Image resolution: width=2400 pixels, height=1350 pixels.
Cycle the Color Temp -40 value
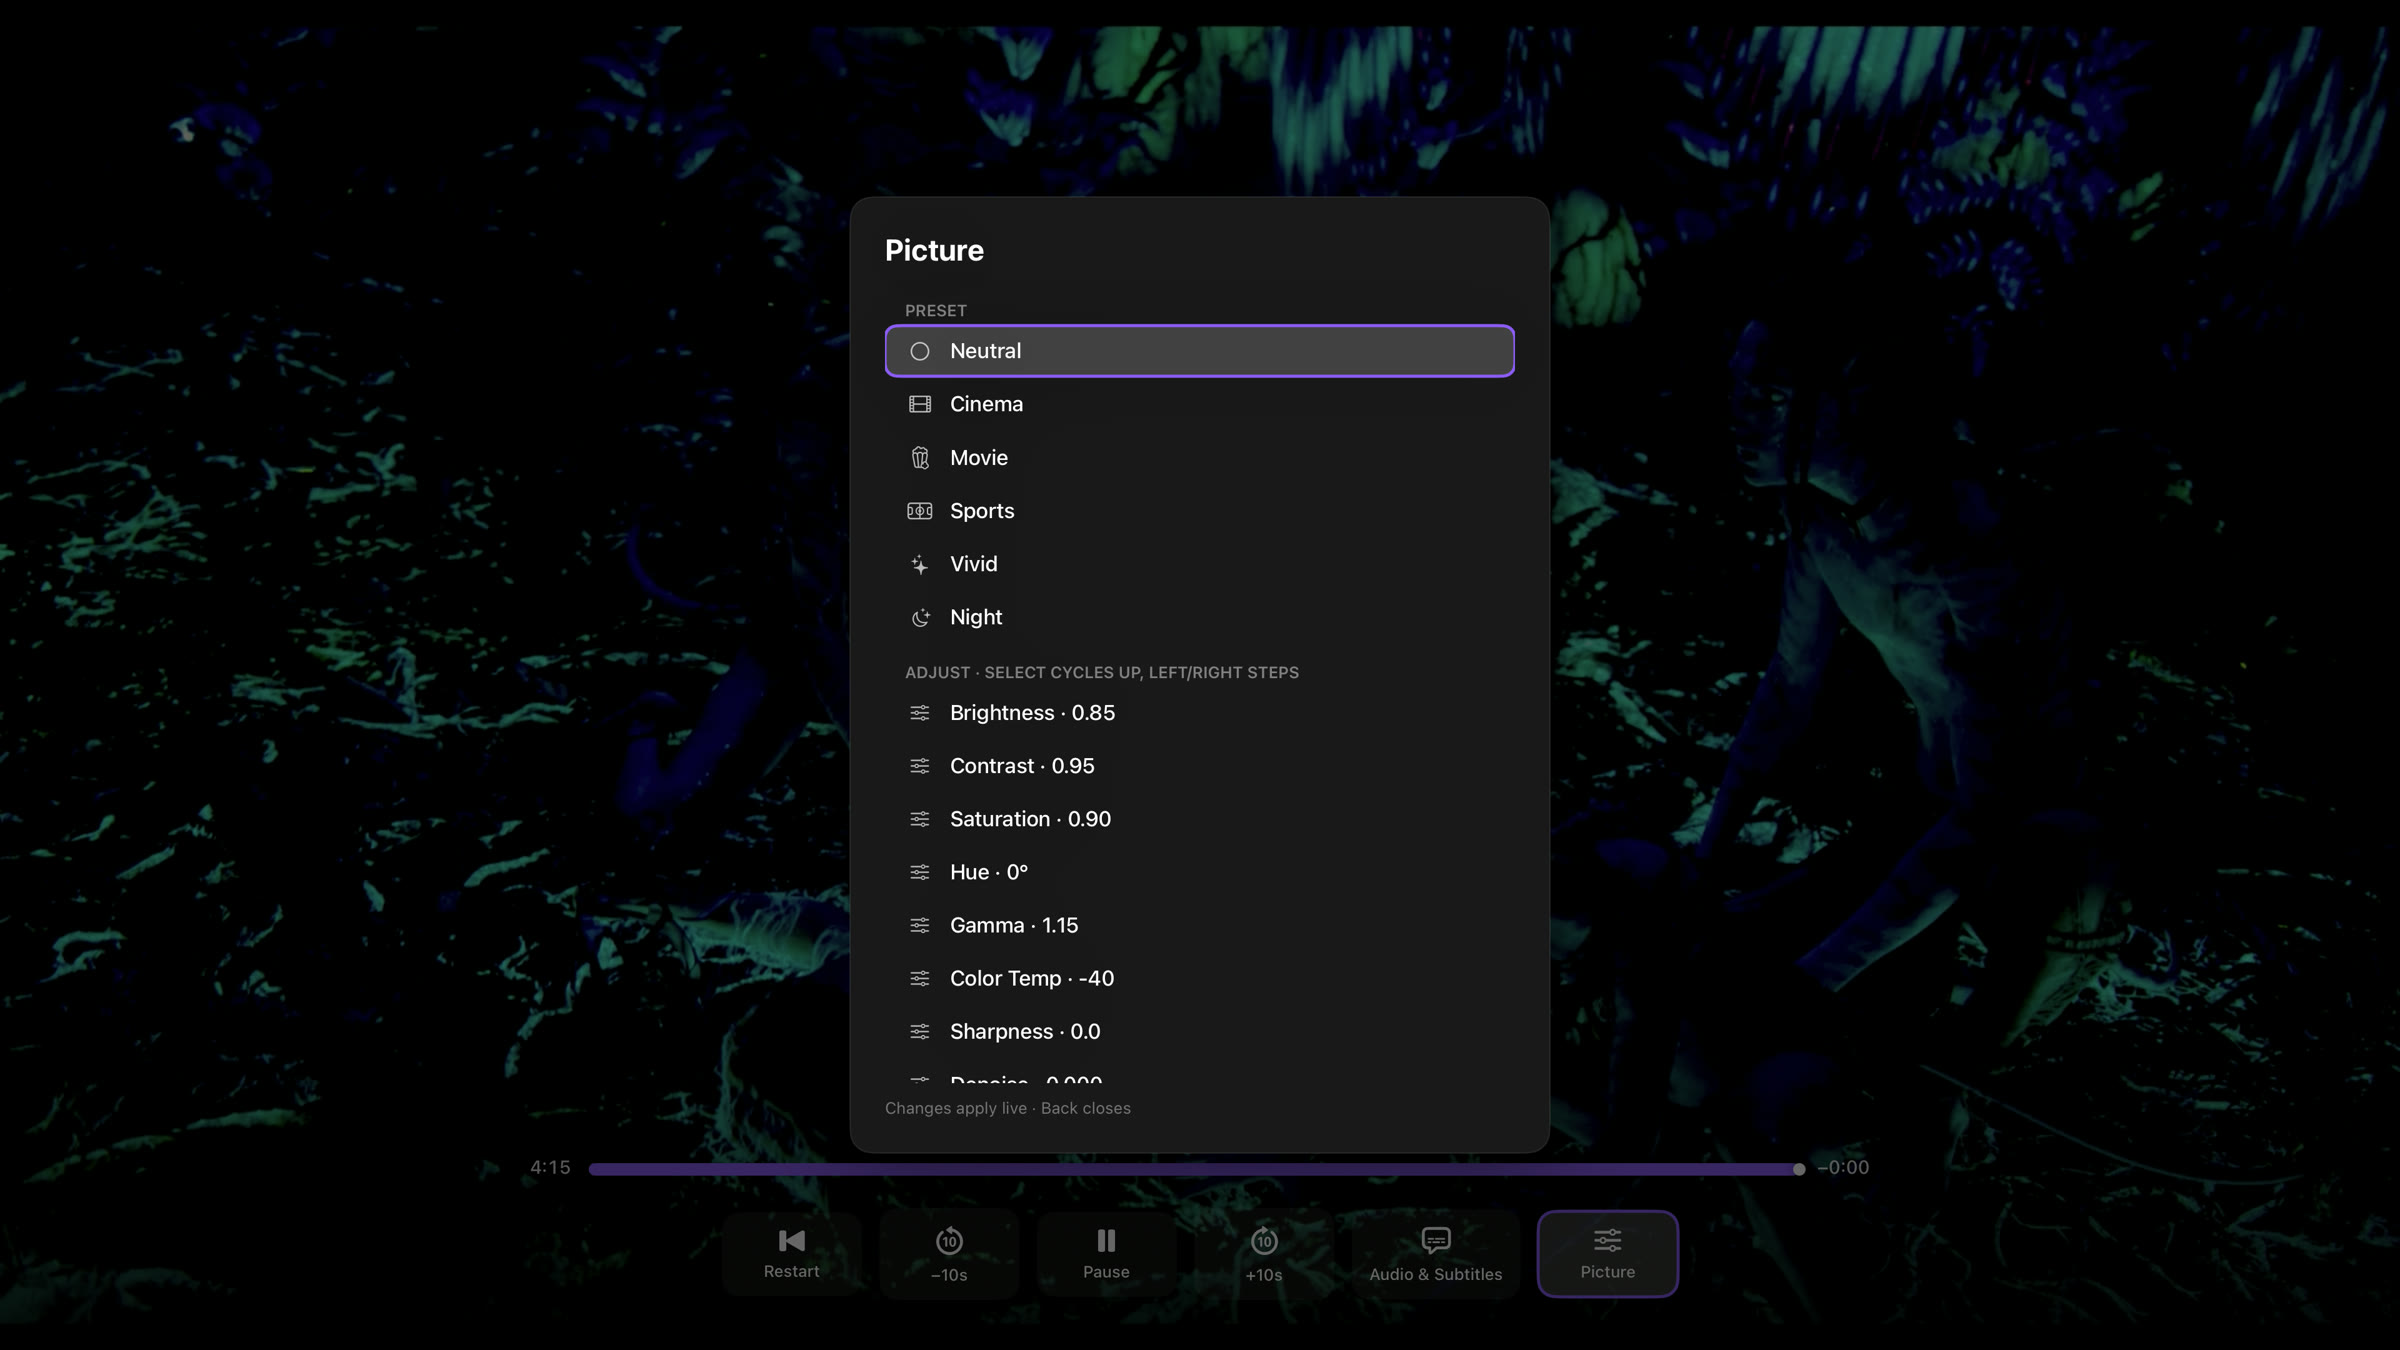click(1199, 978)
